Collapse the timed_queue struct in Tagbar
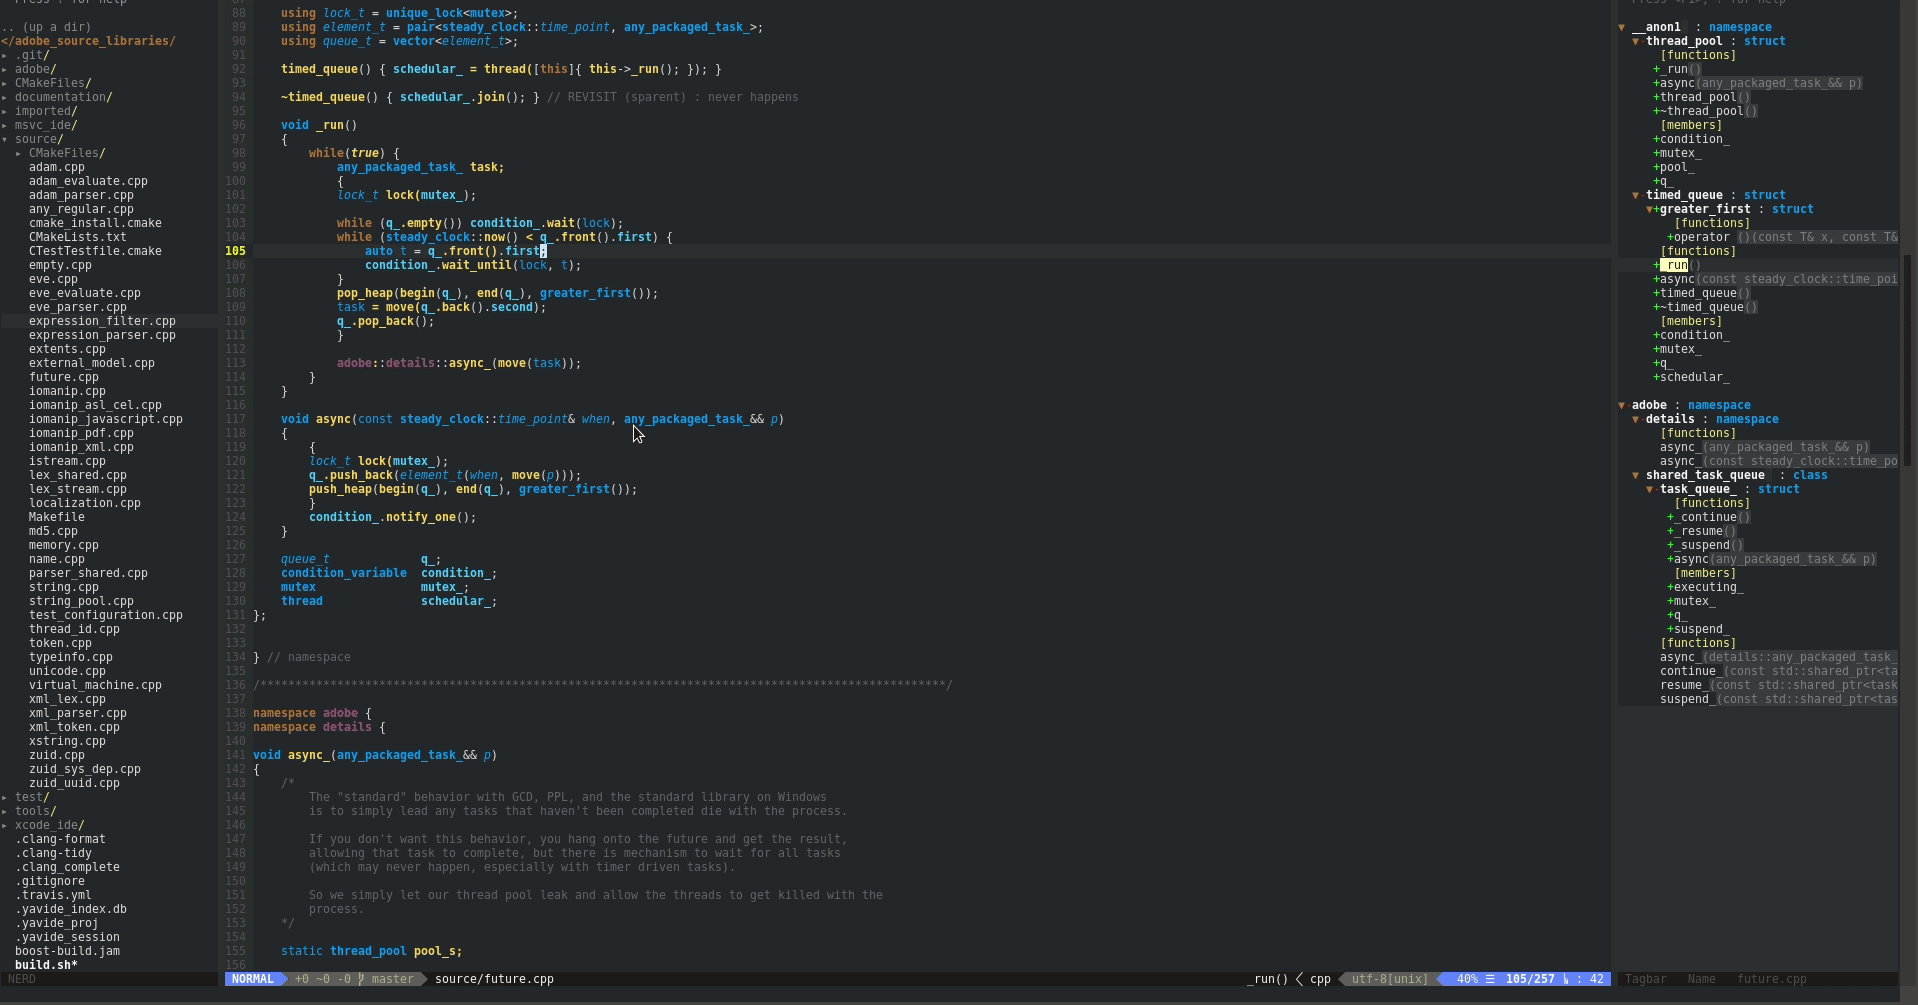The height and width of the screenshot is (1005, 1918). tap(1636, 195)
